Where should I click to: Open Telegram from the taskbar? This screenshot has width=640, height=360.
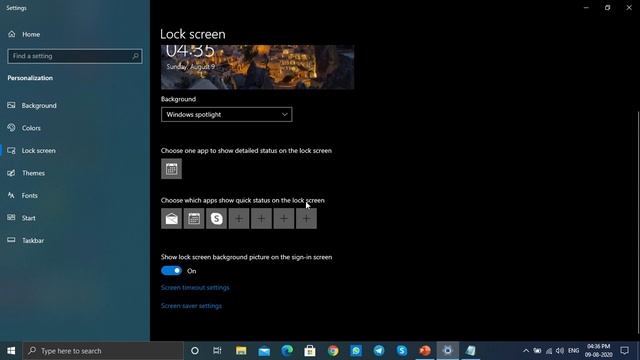(x=379, y=351)
